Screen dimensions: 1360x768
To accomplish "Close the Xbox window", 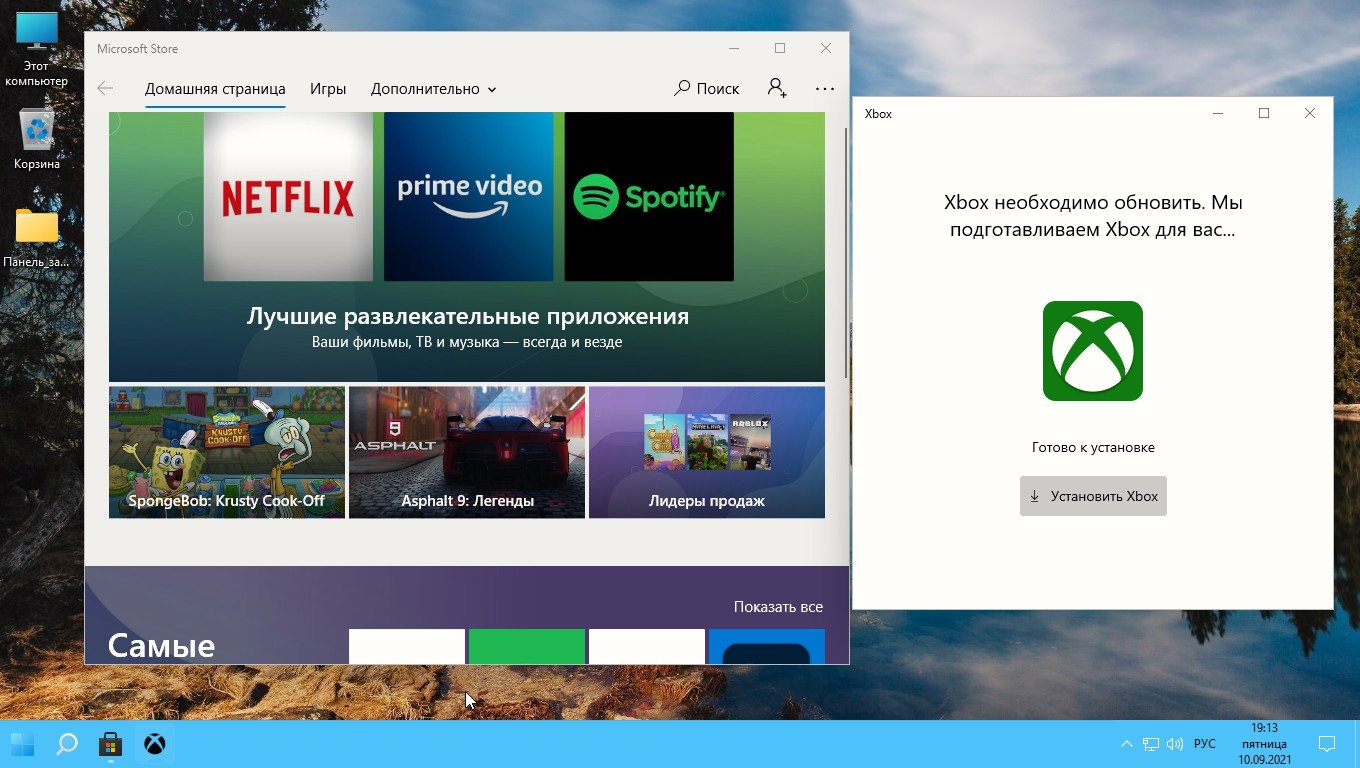I will click(1310, 113).
